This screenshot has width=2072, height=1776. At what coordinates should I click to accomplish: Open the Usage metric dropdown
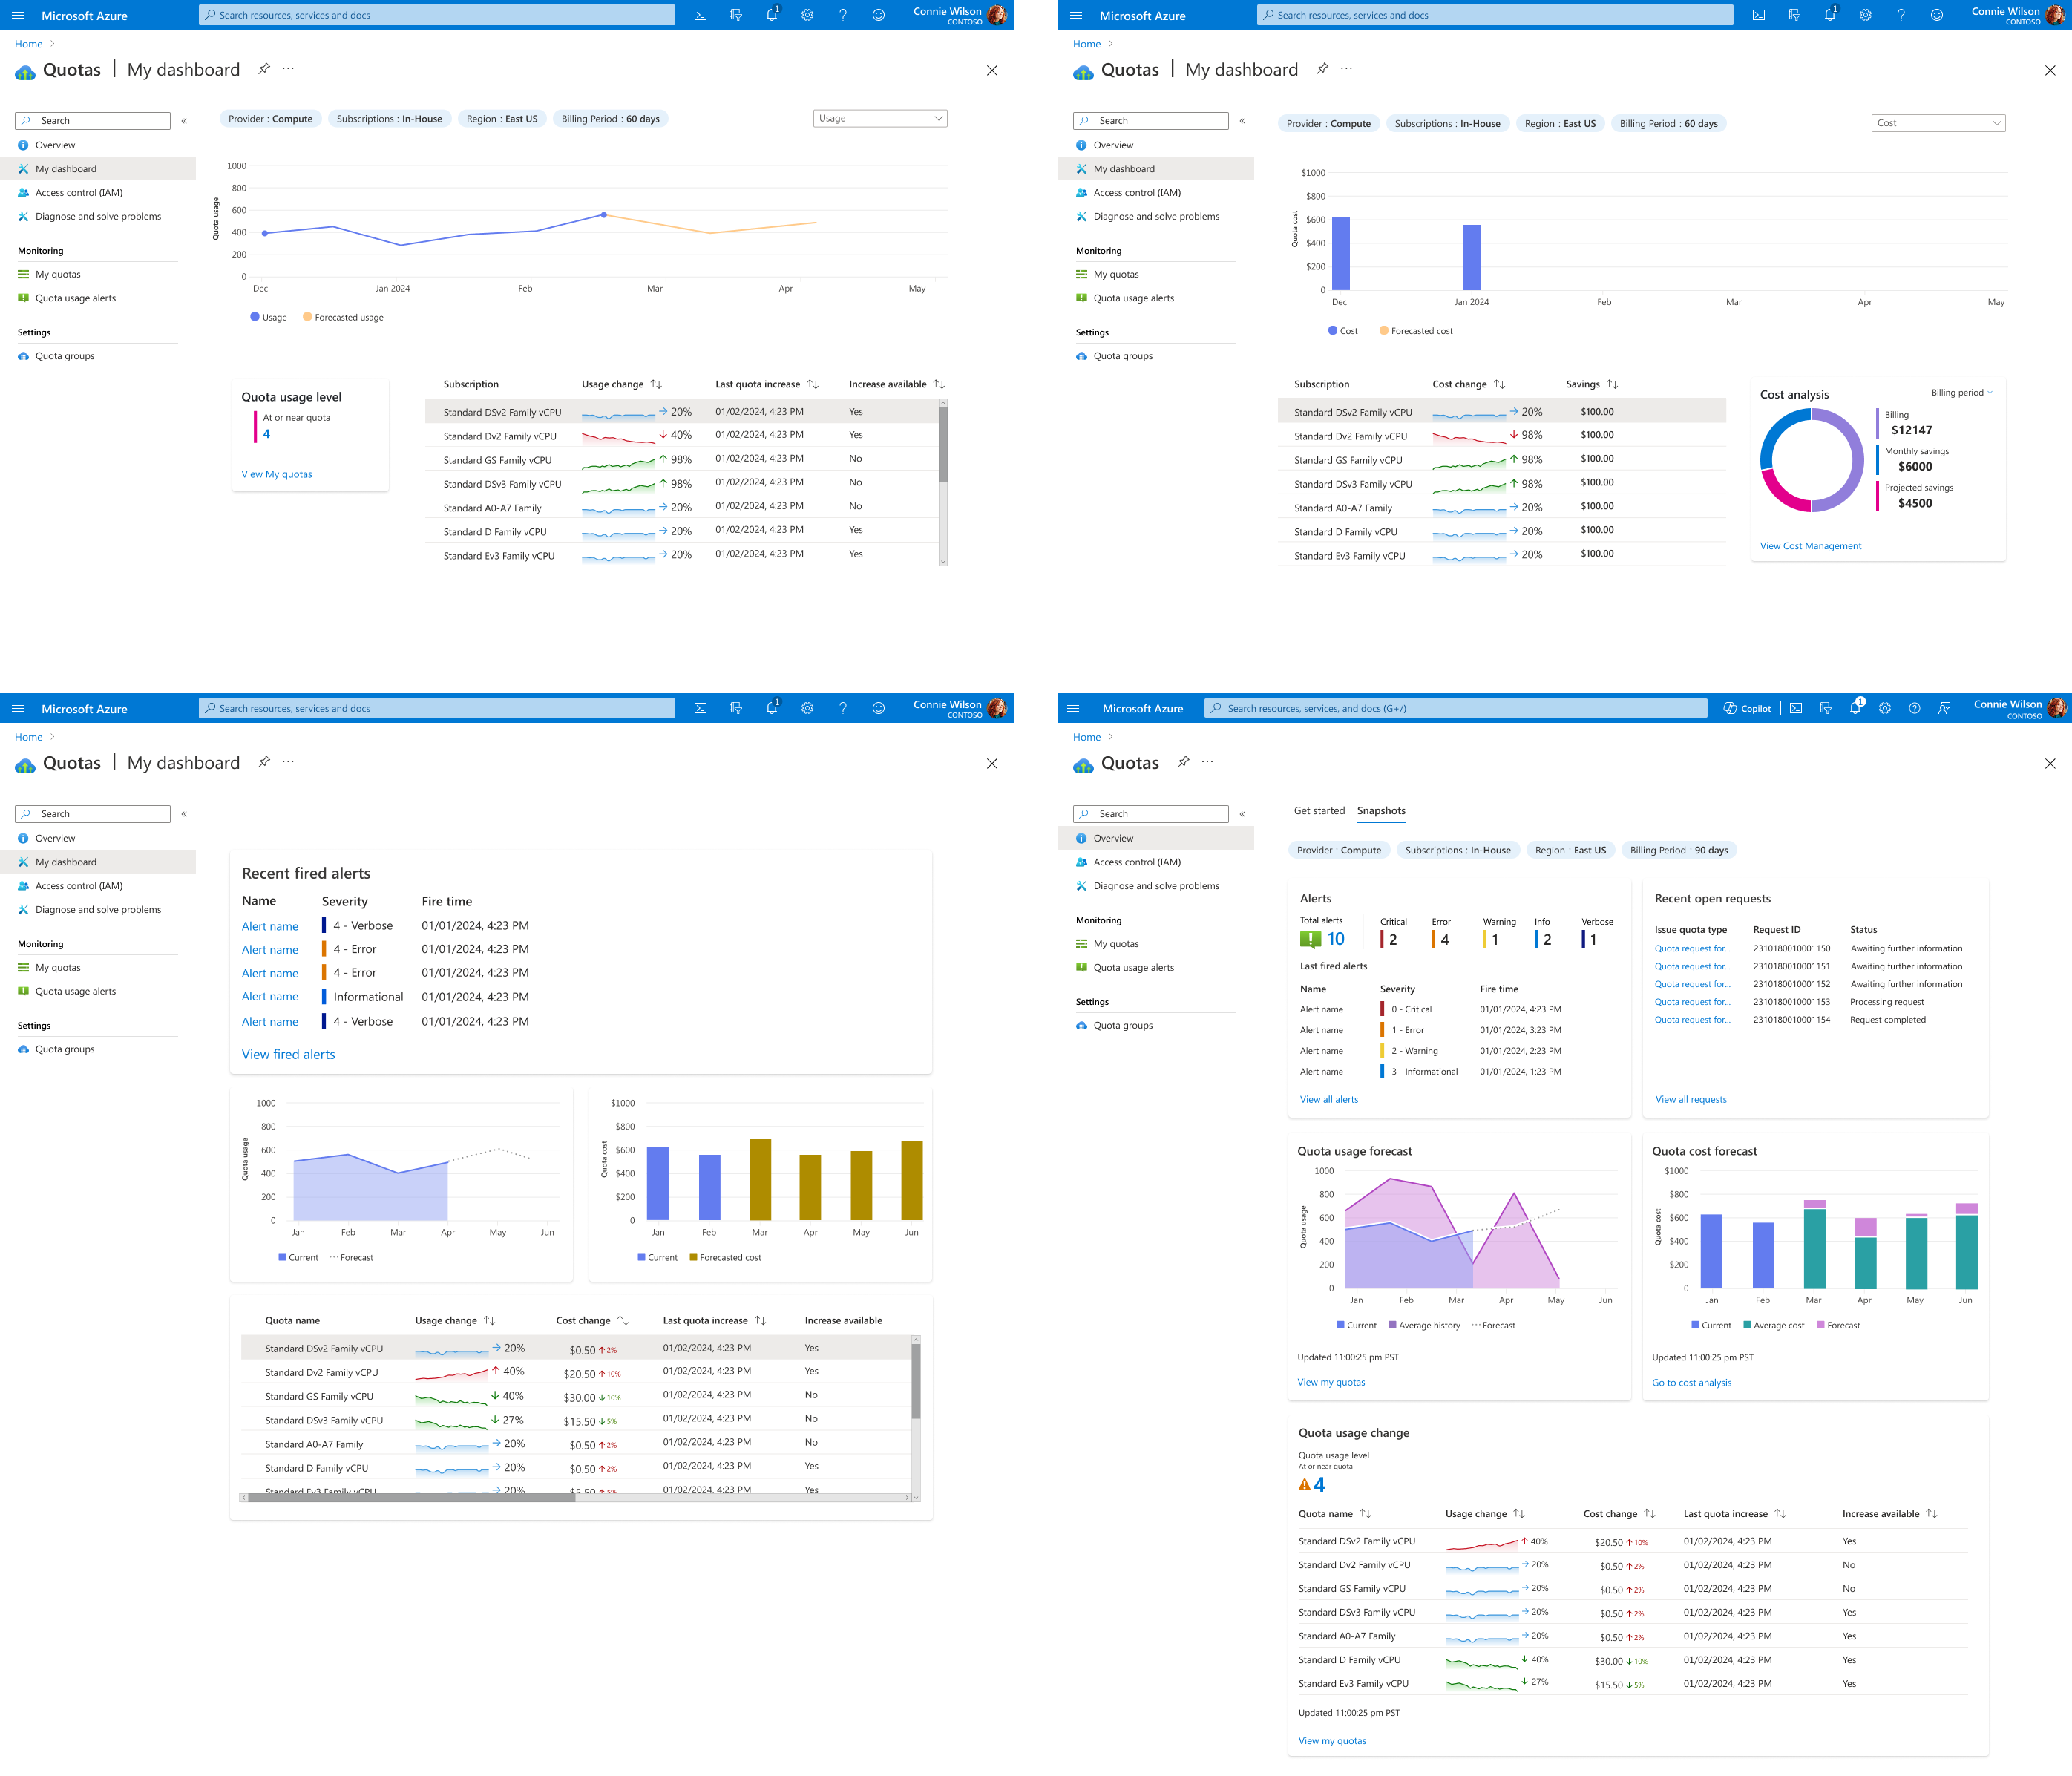[x=880, y=118]
